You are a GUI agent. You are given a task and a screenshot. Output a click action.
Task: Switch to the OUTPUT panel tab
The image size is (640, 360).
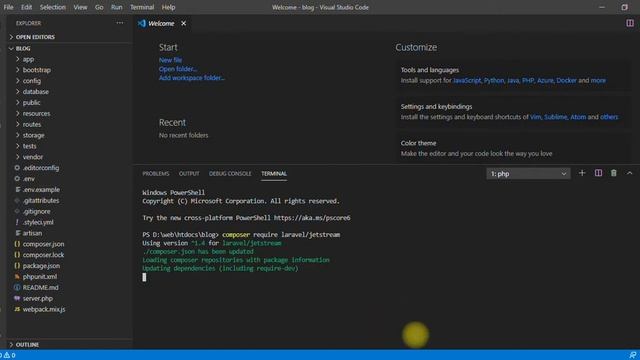tap(189, 174)
